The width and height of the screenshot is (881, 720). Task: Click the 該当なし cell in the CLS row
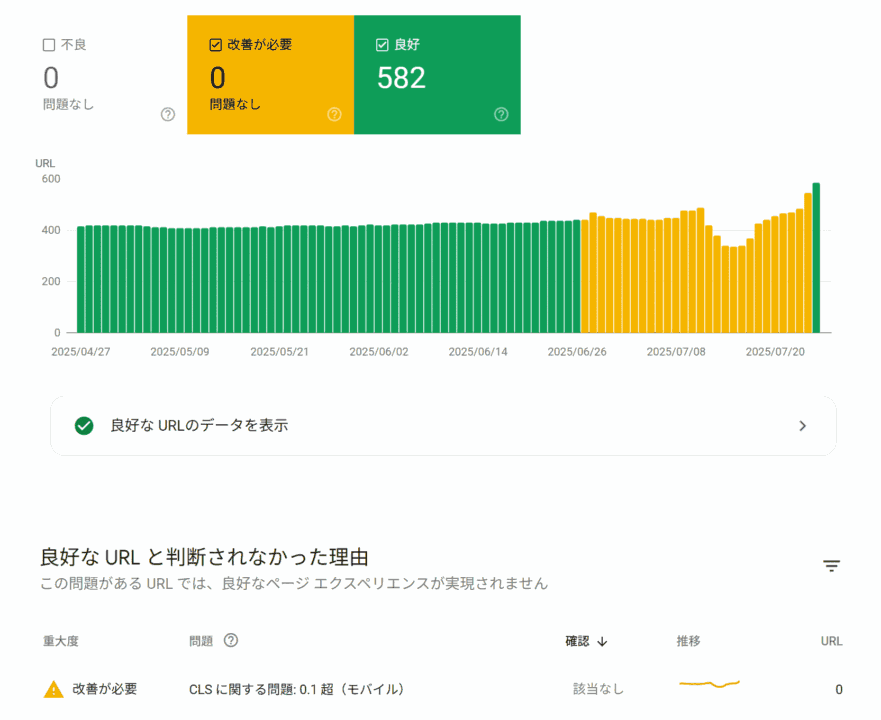pyautogui.click(x=598, y=689)
